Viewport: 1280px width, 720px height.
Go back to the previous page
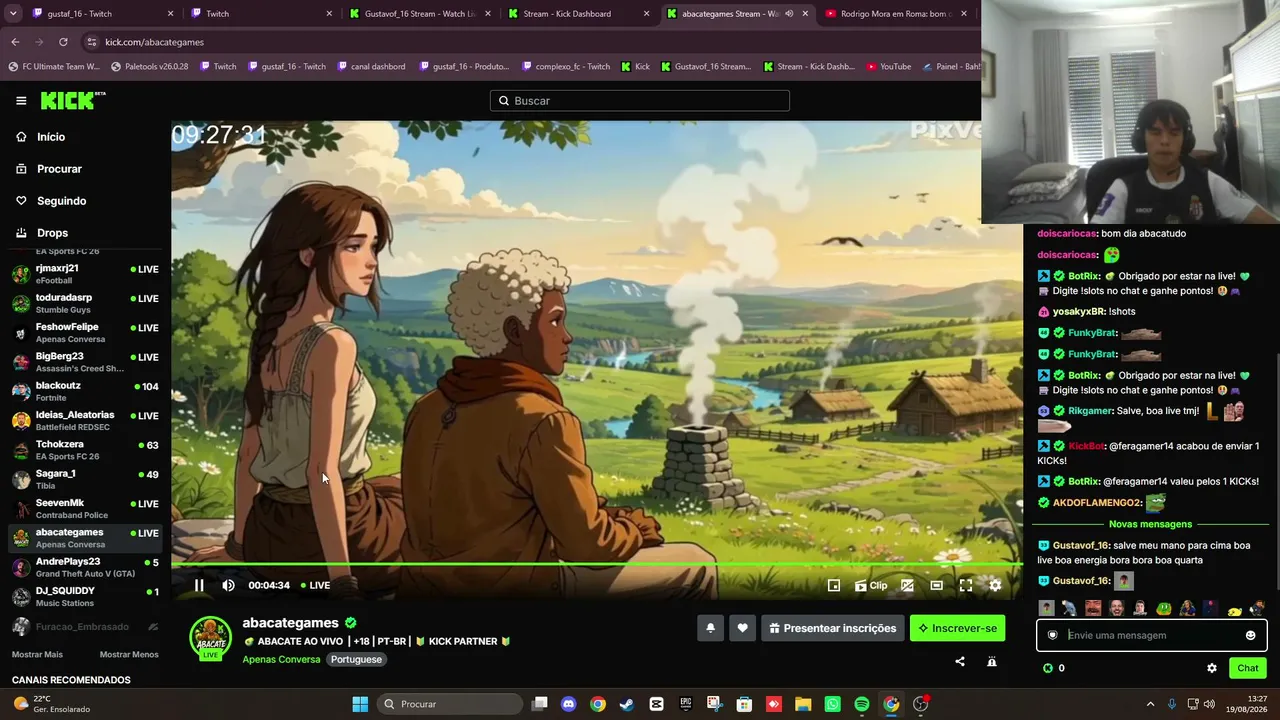click(x=15, y=42)
